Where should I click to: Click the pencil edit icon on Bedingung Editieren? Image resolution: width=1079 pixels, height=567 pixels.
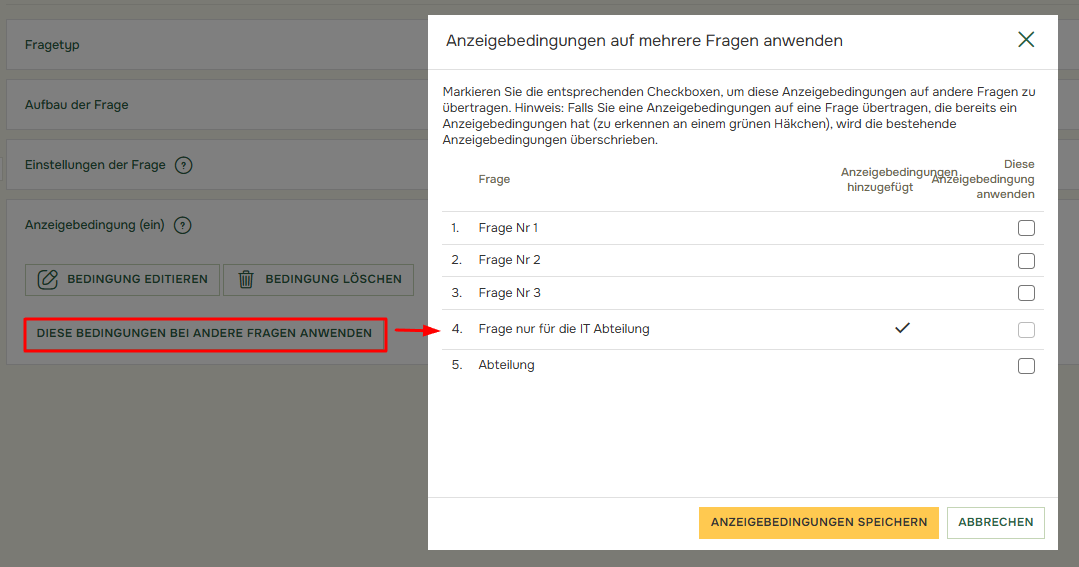[47, 280]
